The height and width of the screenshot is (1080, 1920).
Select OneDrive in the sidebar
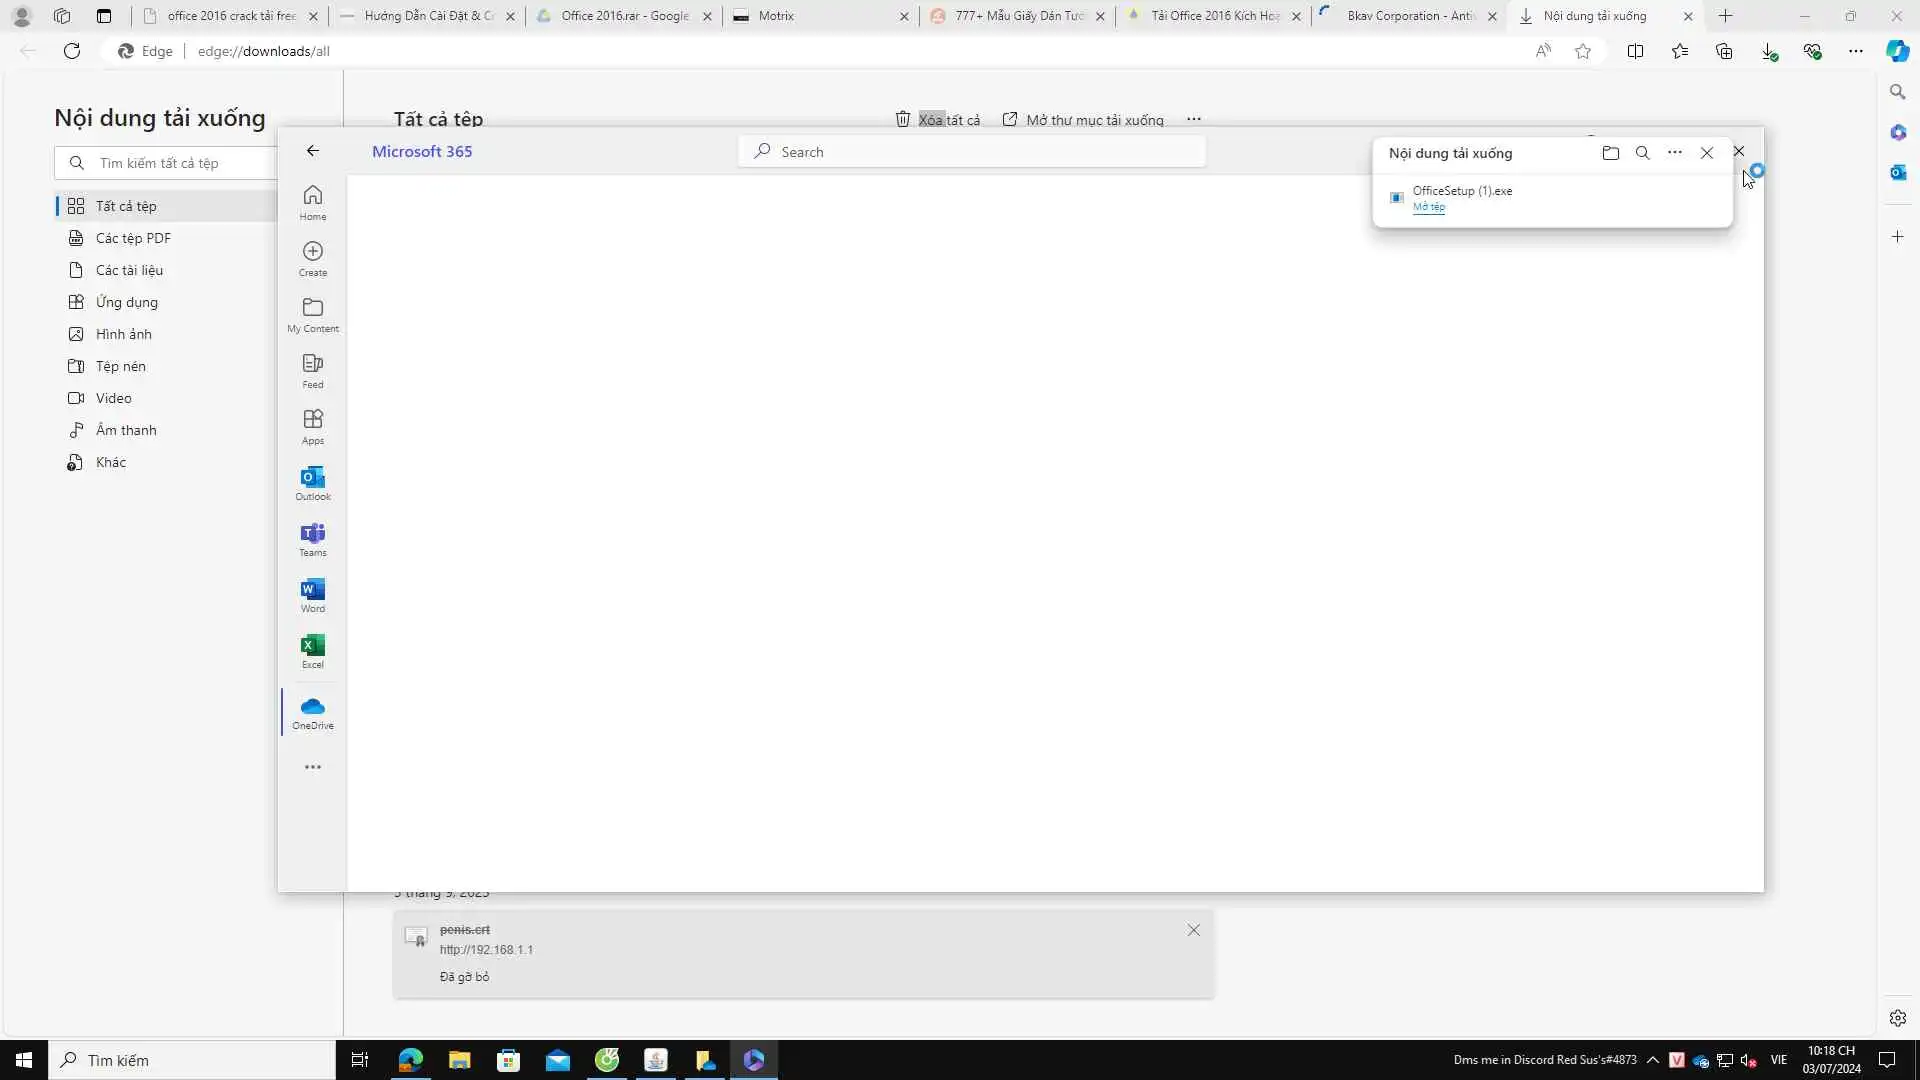313,712
